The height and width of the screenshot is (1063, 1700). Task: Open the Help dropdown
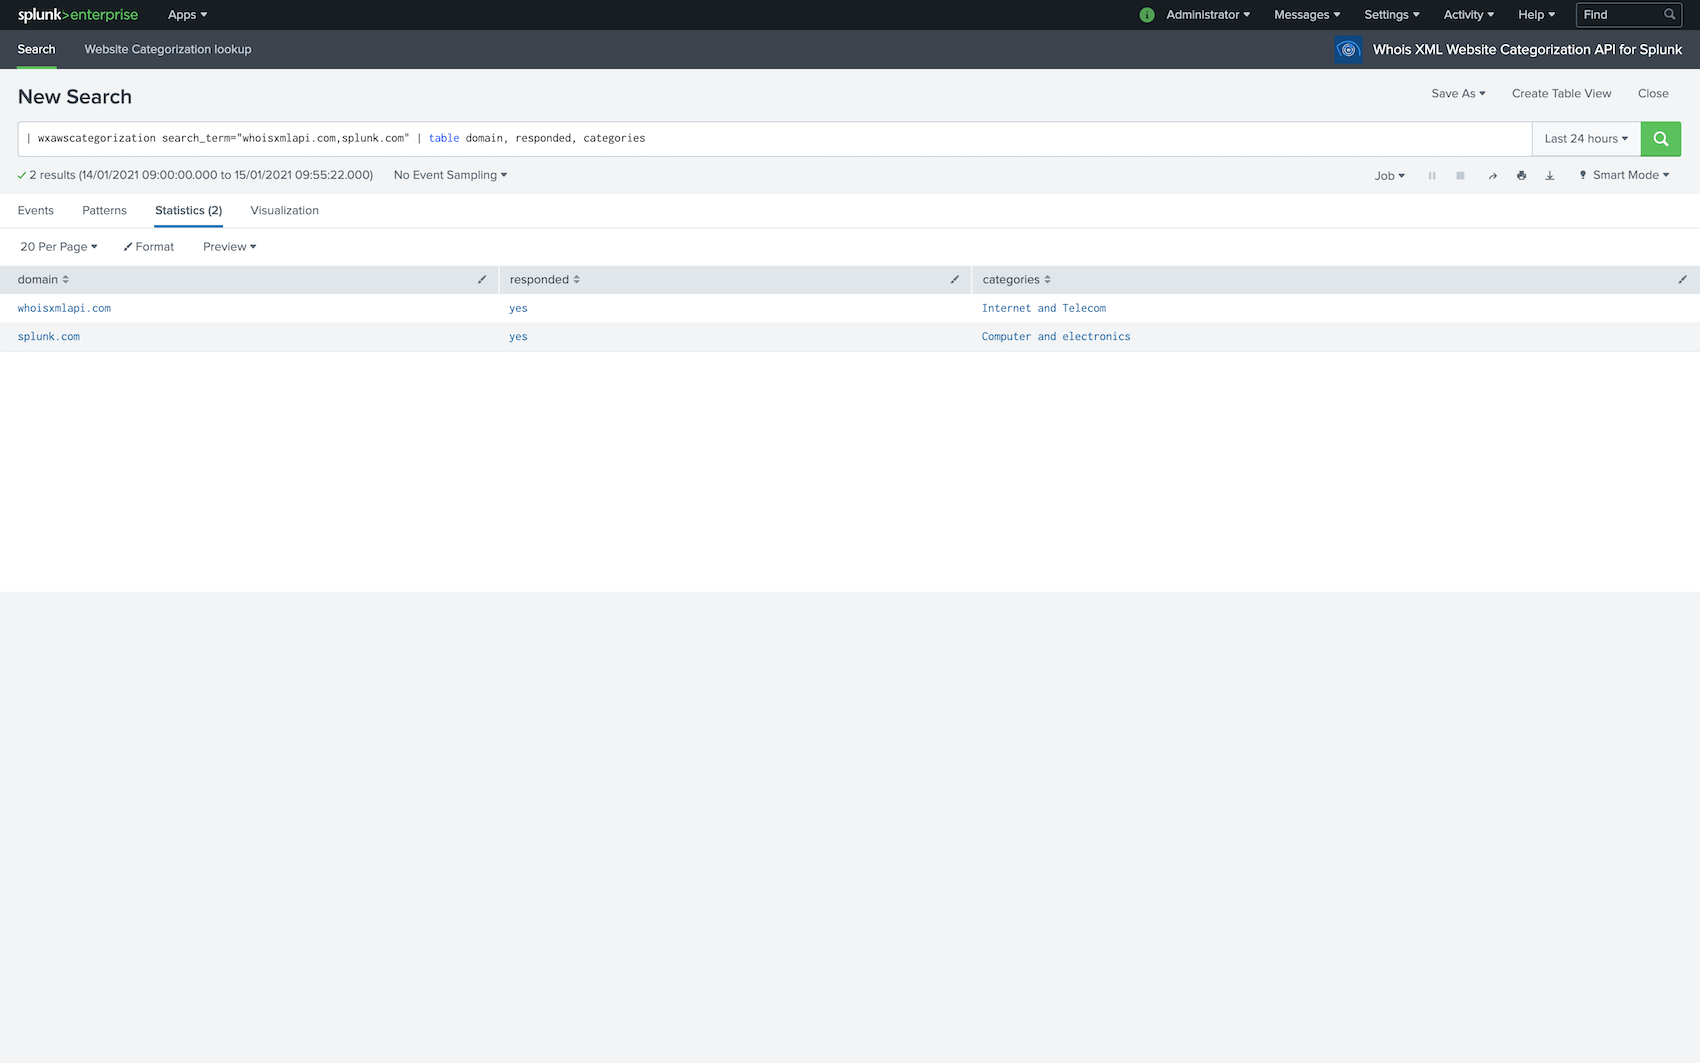point(1536,15)
